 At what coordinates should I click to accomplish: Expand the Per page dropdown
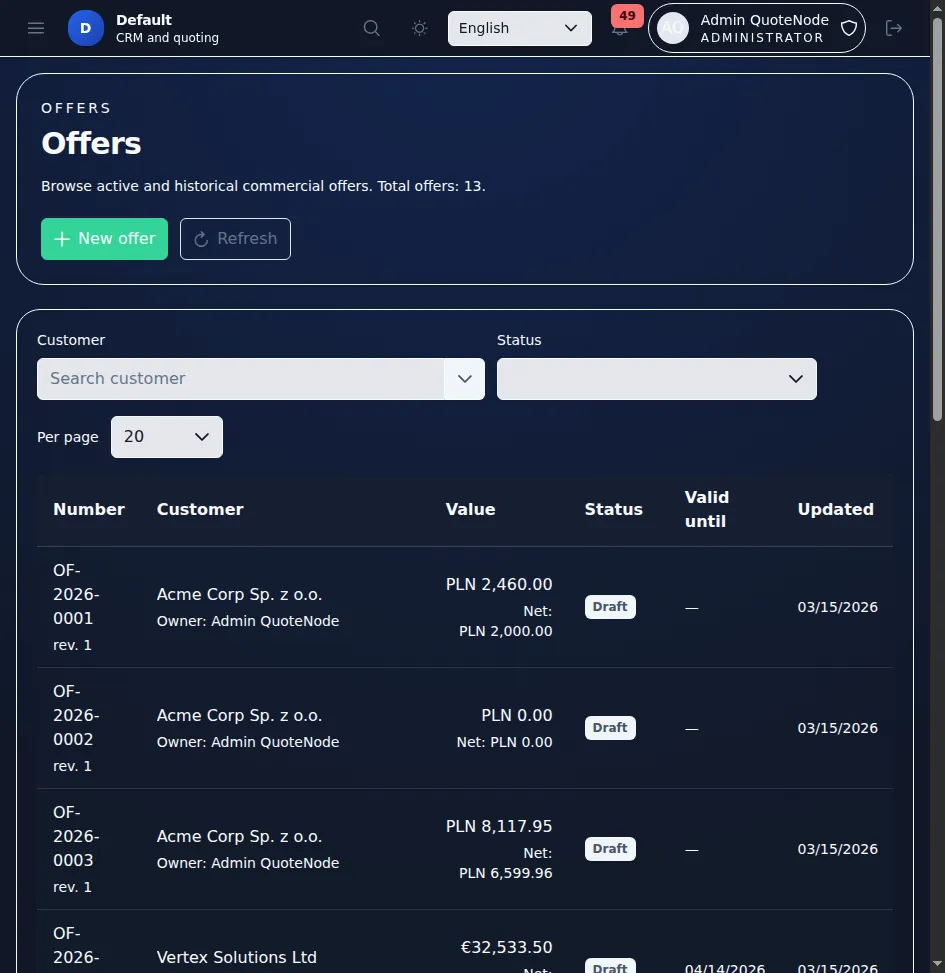[x=166, y=437]
